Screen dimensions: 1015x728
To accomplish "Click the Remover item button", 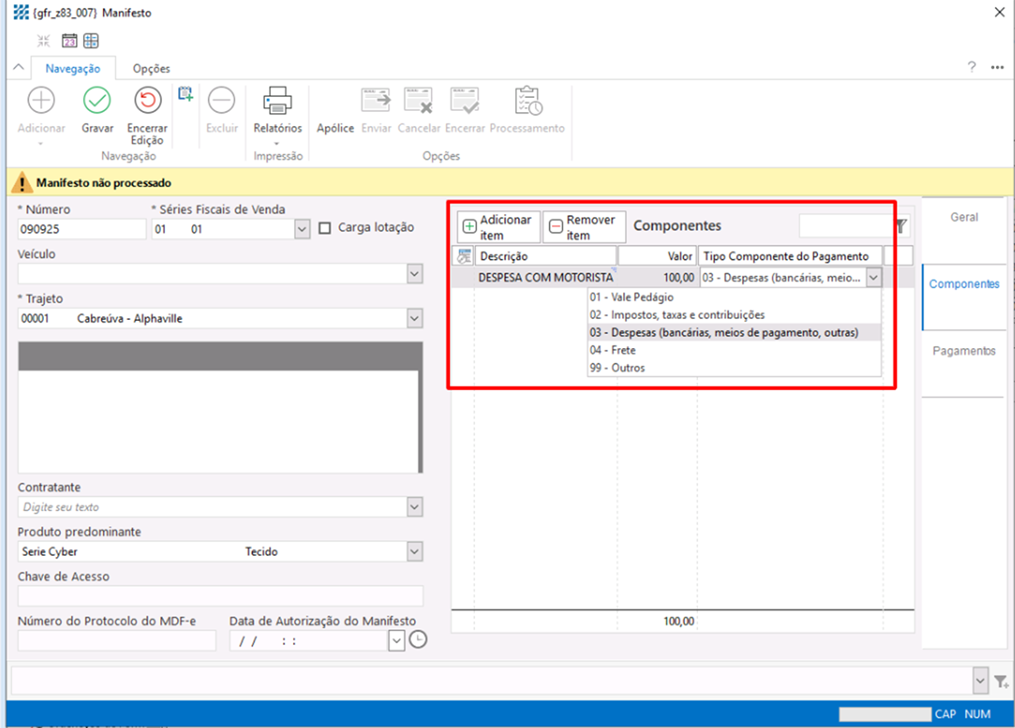I will [x=584, y=227].
